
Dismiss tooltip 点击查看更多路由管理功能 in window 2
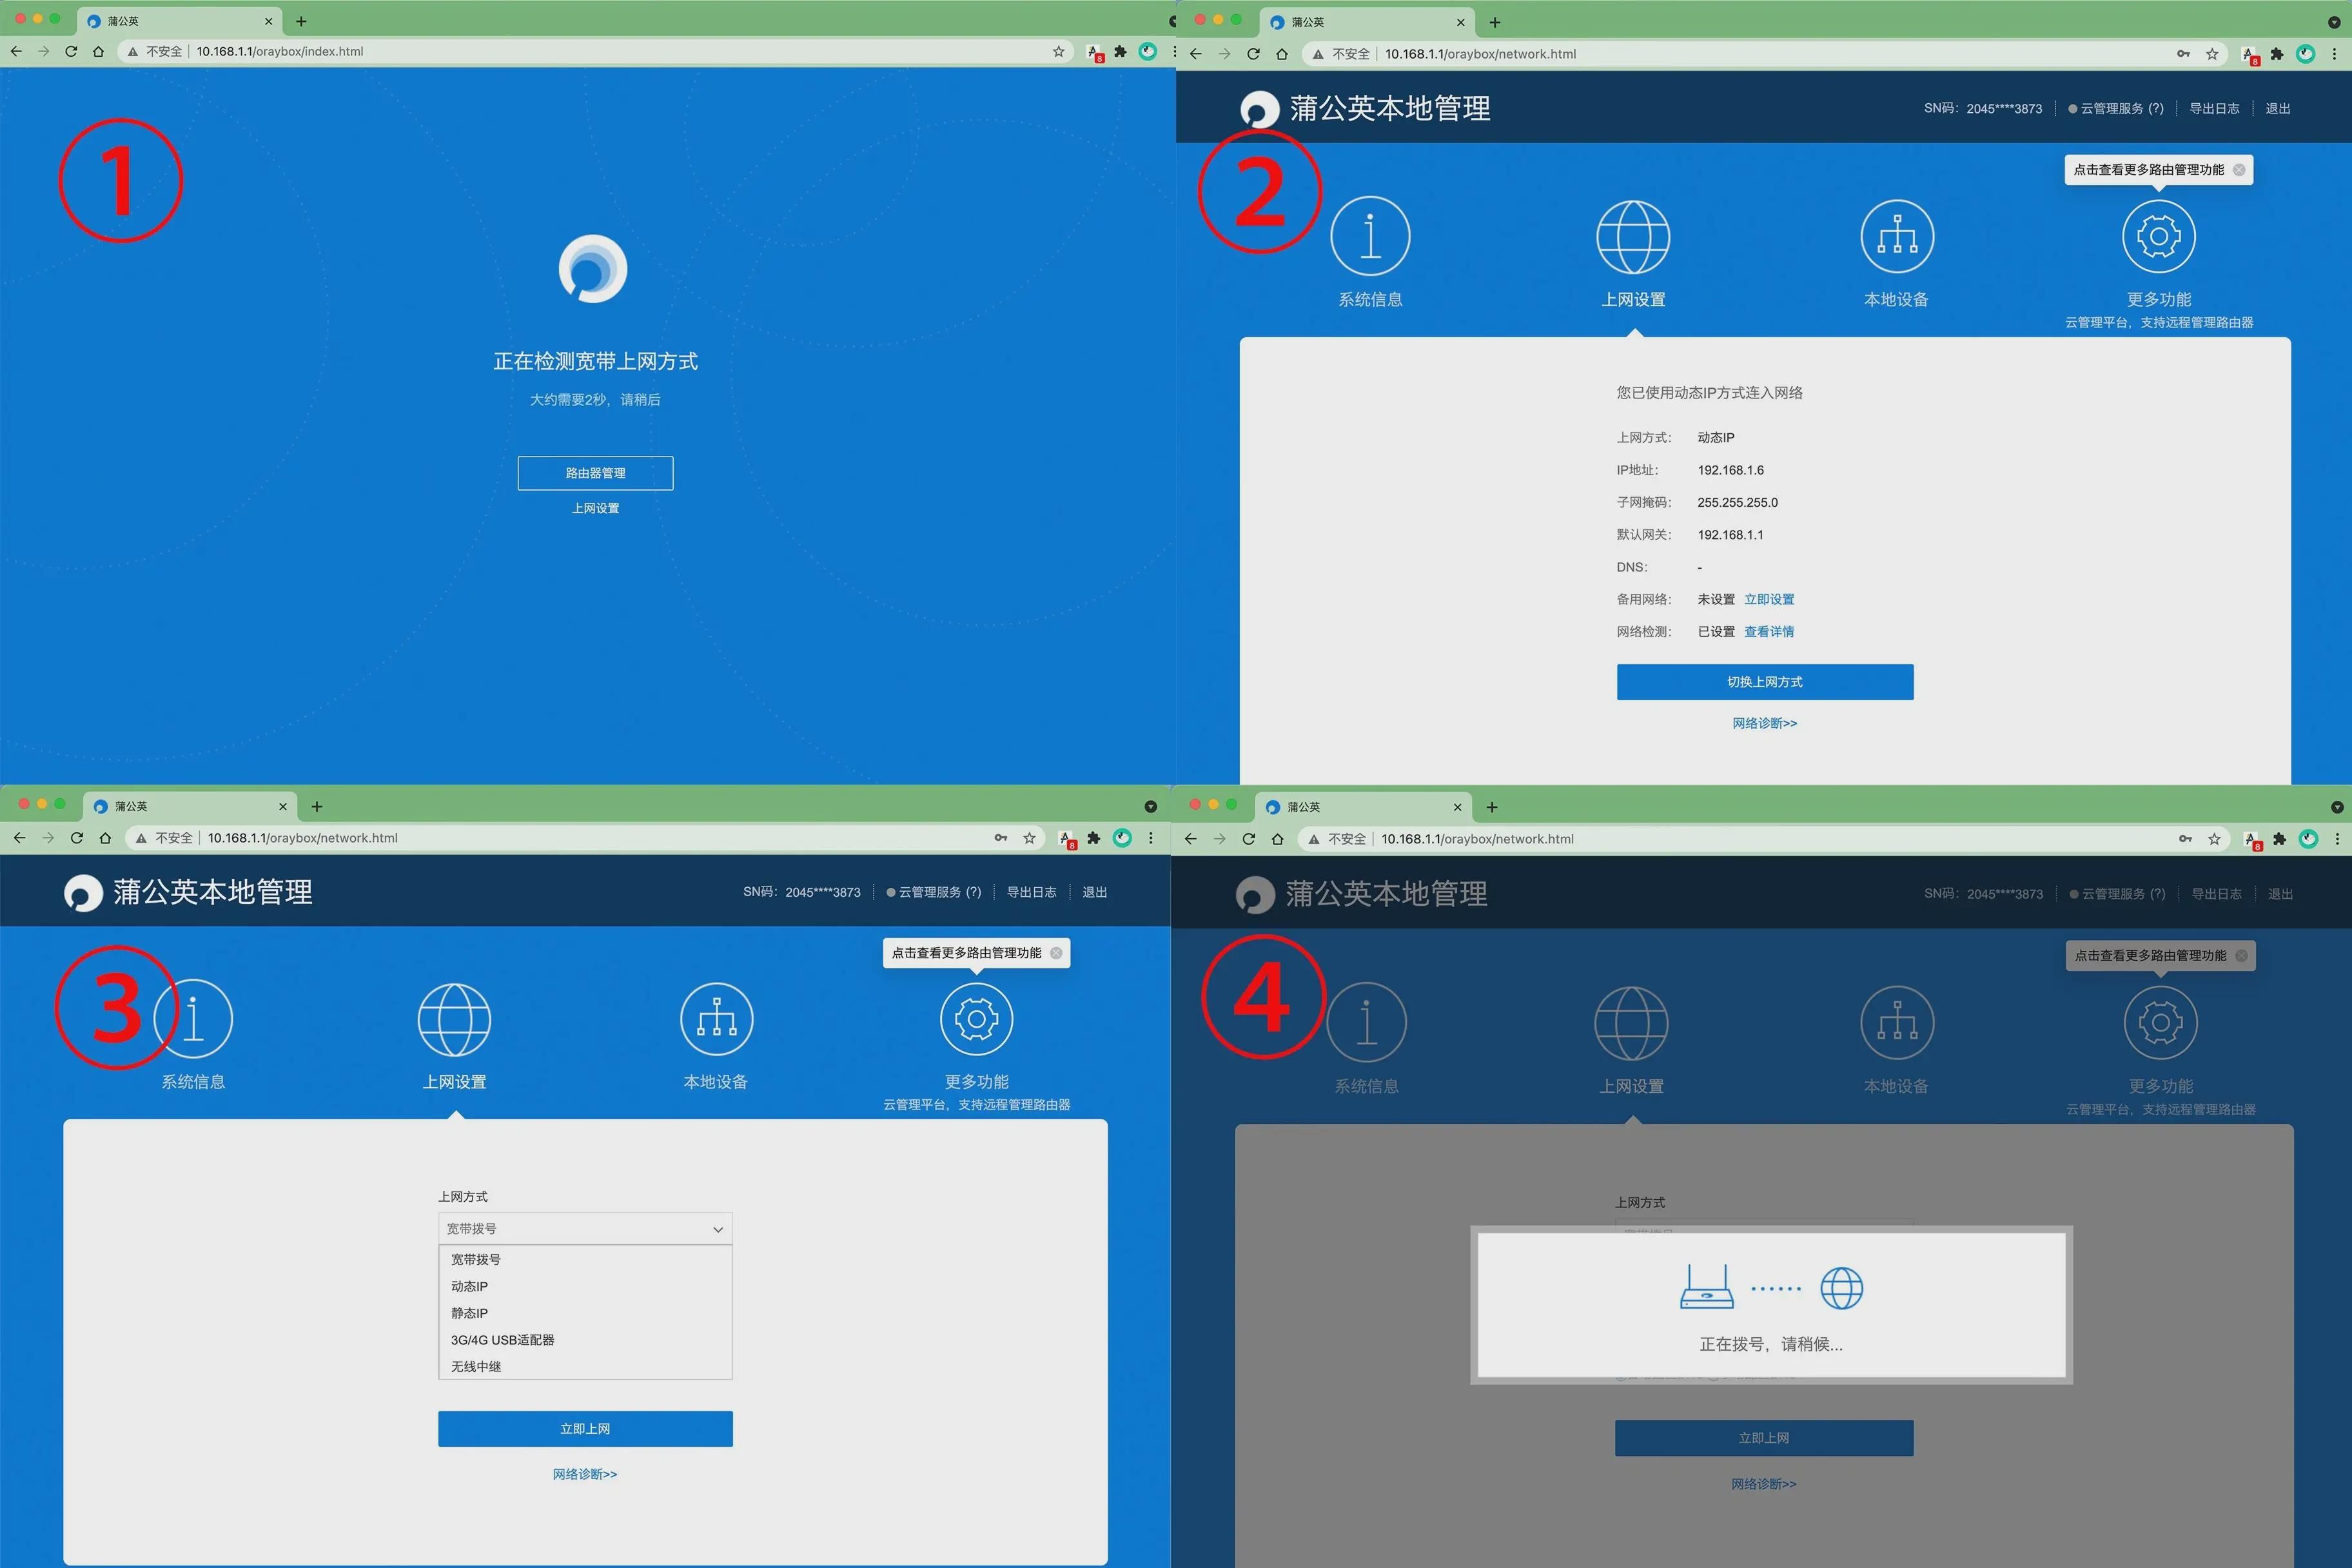(2239, 170)
